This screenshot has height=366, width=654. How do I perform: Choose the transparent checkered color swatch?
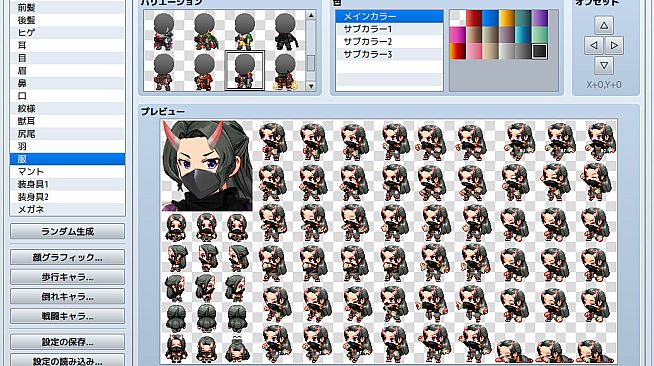(458, 18)
